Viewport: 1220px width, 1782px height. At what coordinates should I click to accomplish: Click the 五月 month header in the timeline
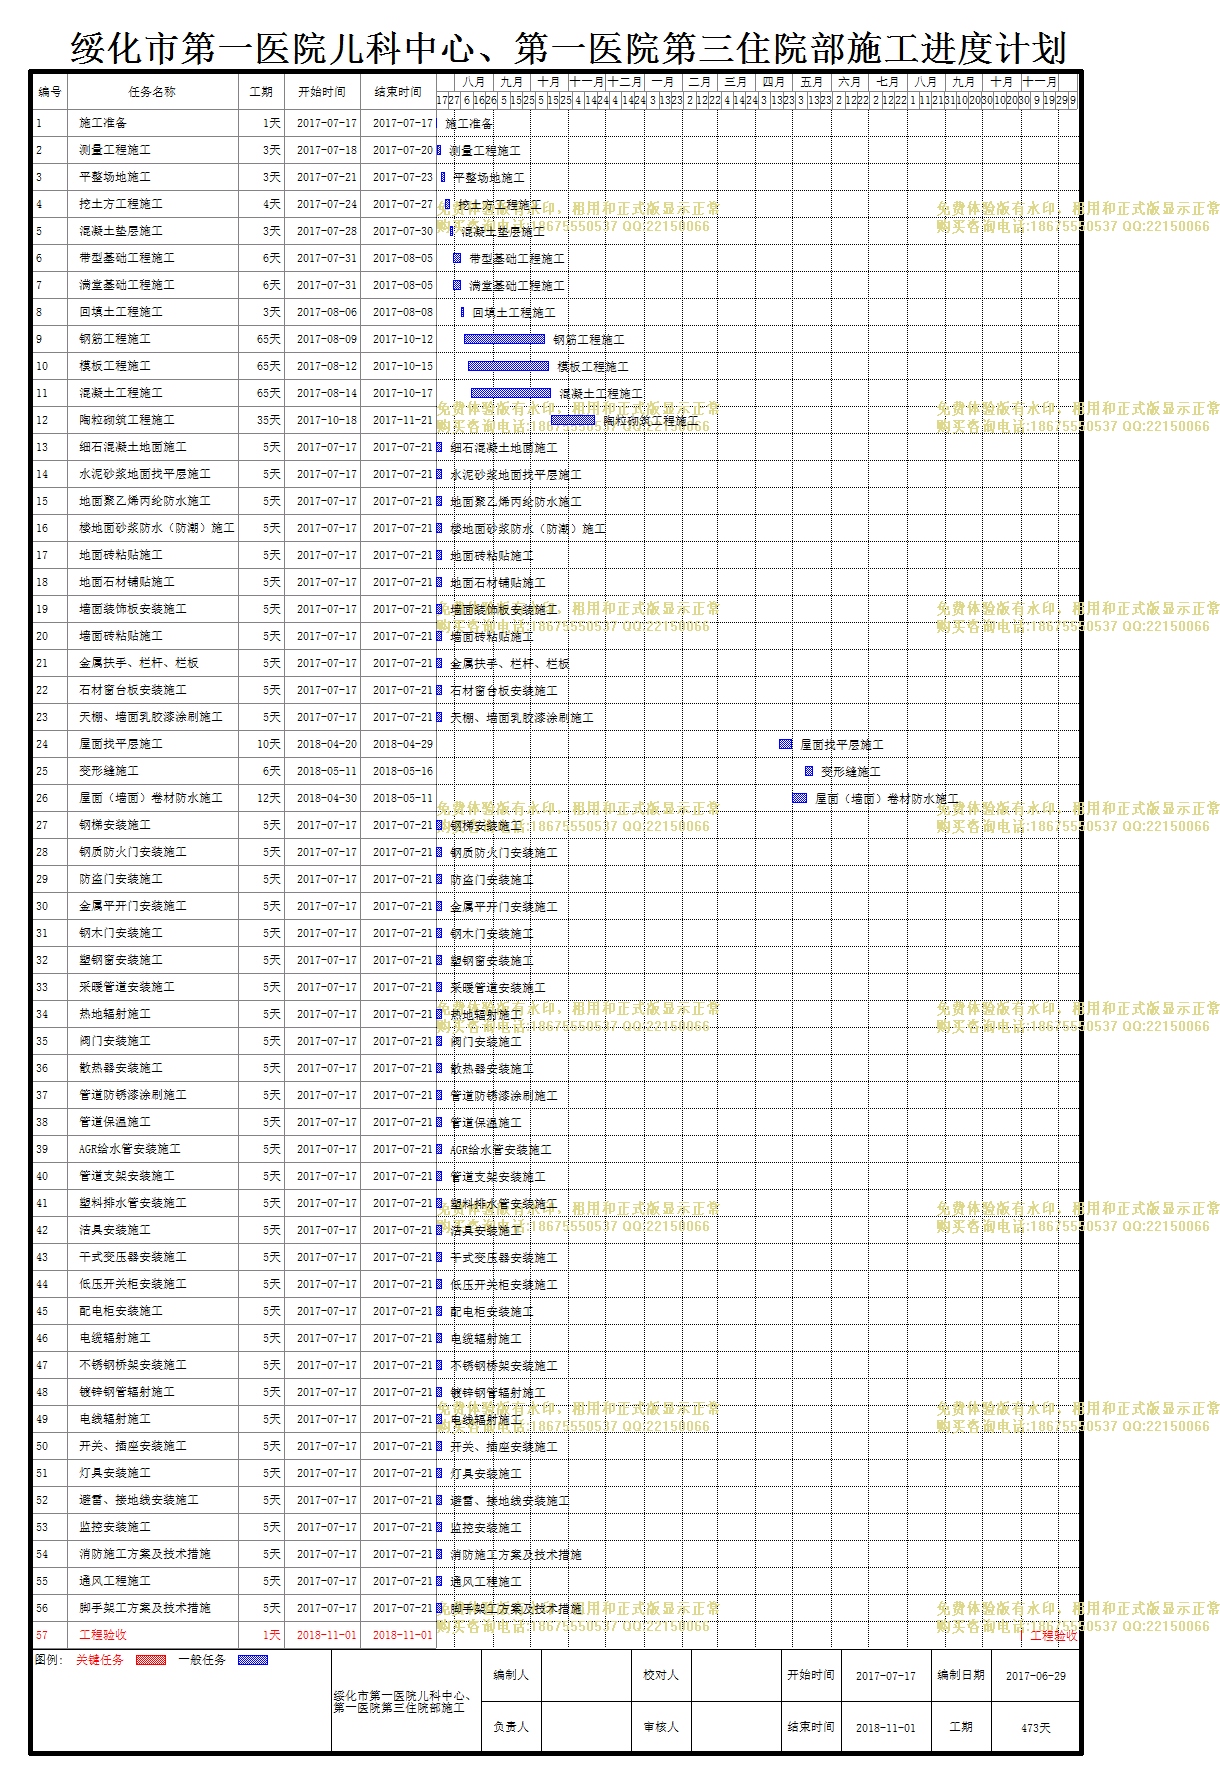pyautogui.click(x=812, y=82)
